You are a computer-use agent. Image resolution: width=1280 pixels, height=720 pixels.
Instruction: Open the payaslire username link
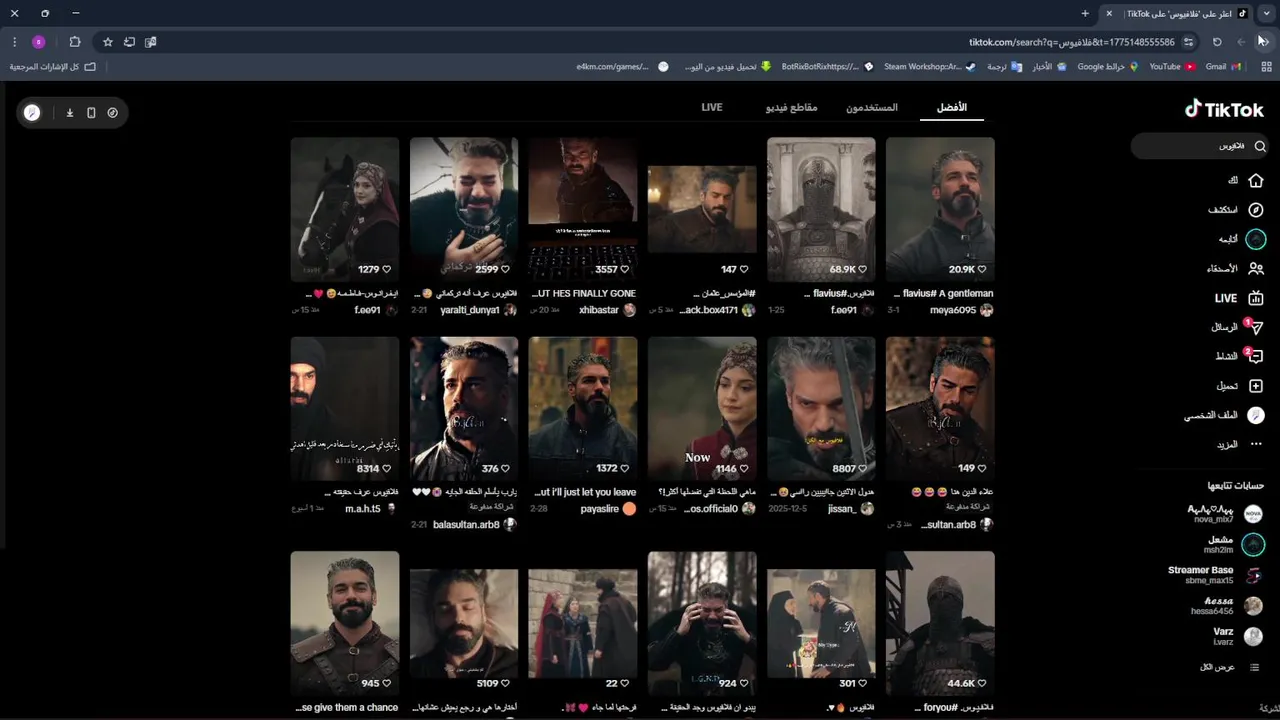pyautogui.click(x=599, y=509)
